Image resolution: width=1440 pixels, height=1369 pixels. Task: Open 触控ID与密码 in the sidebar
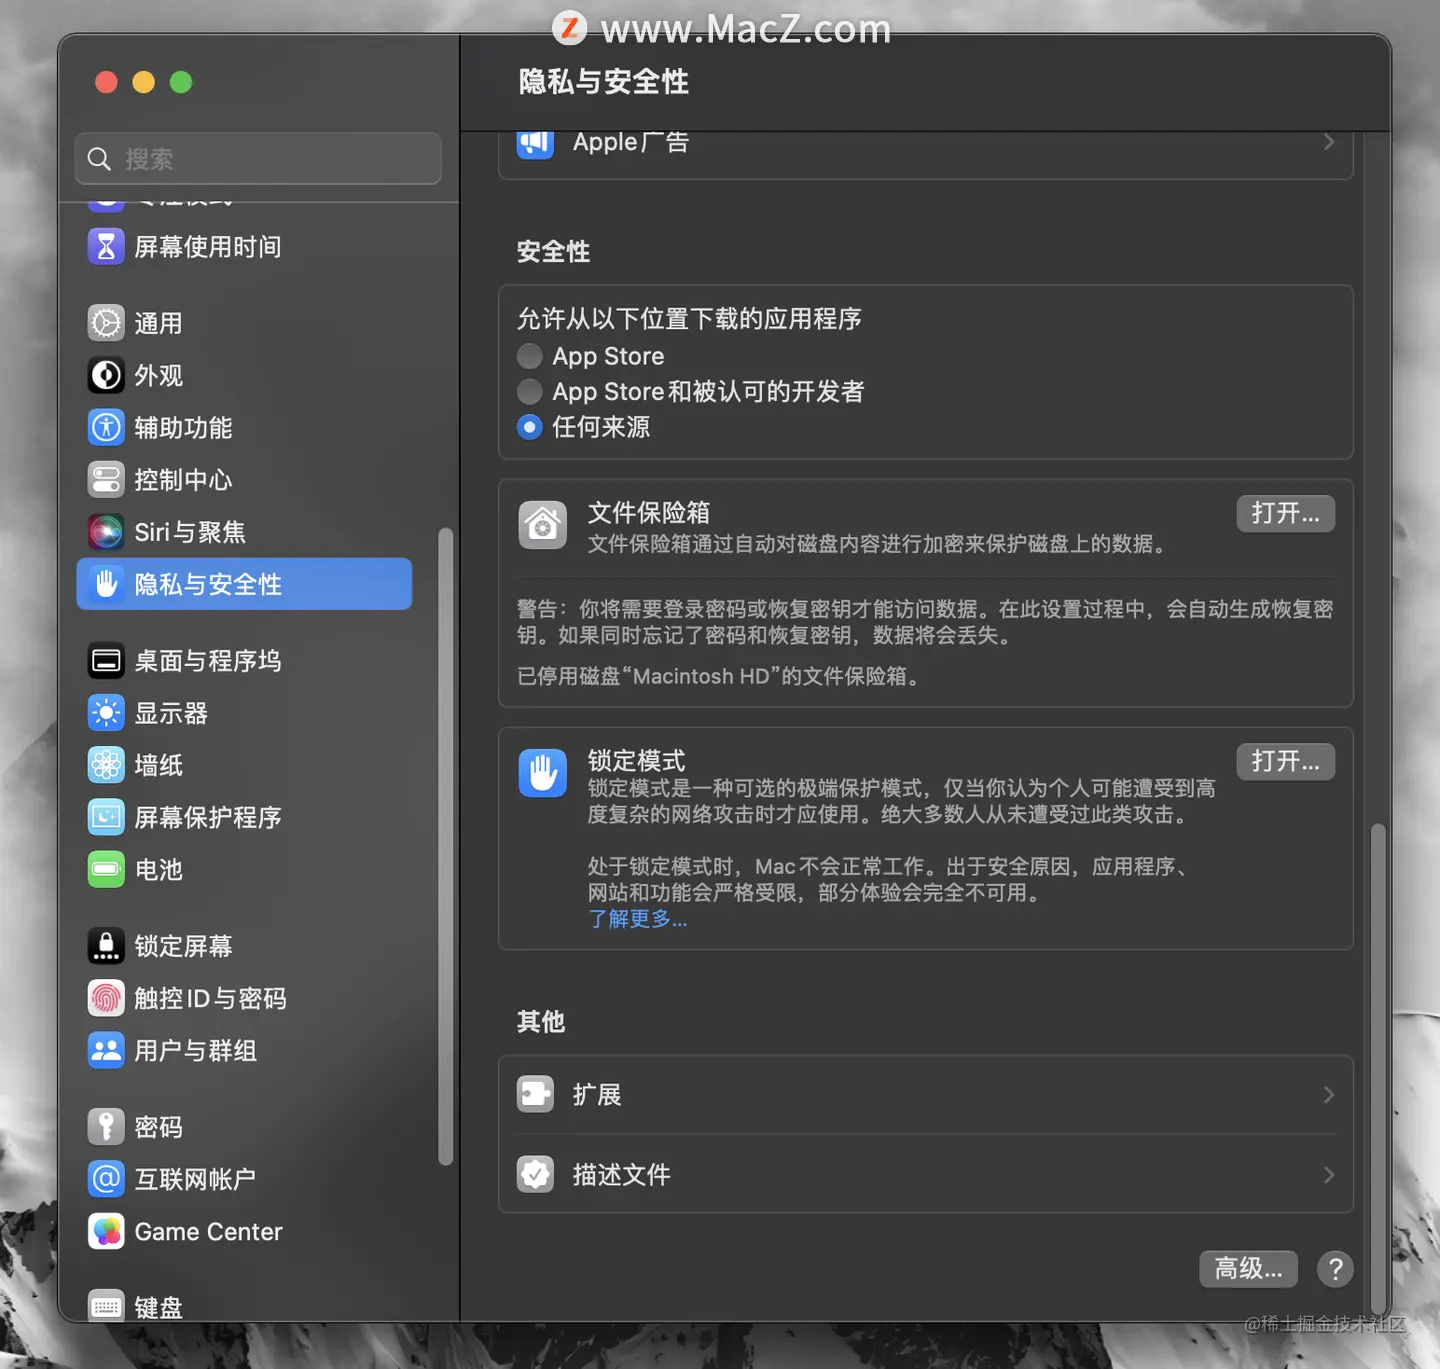pos(244,998)
